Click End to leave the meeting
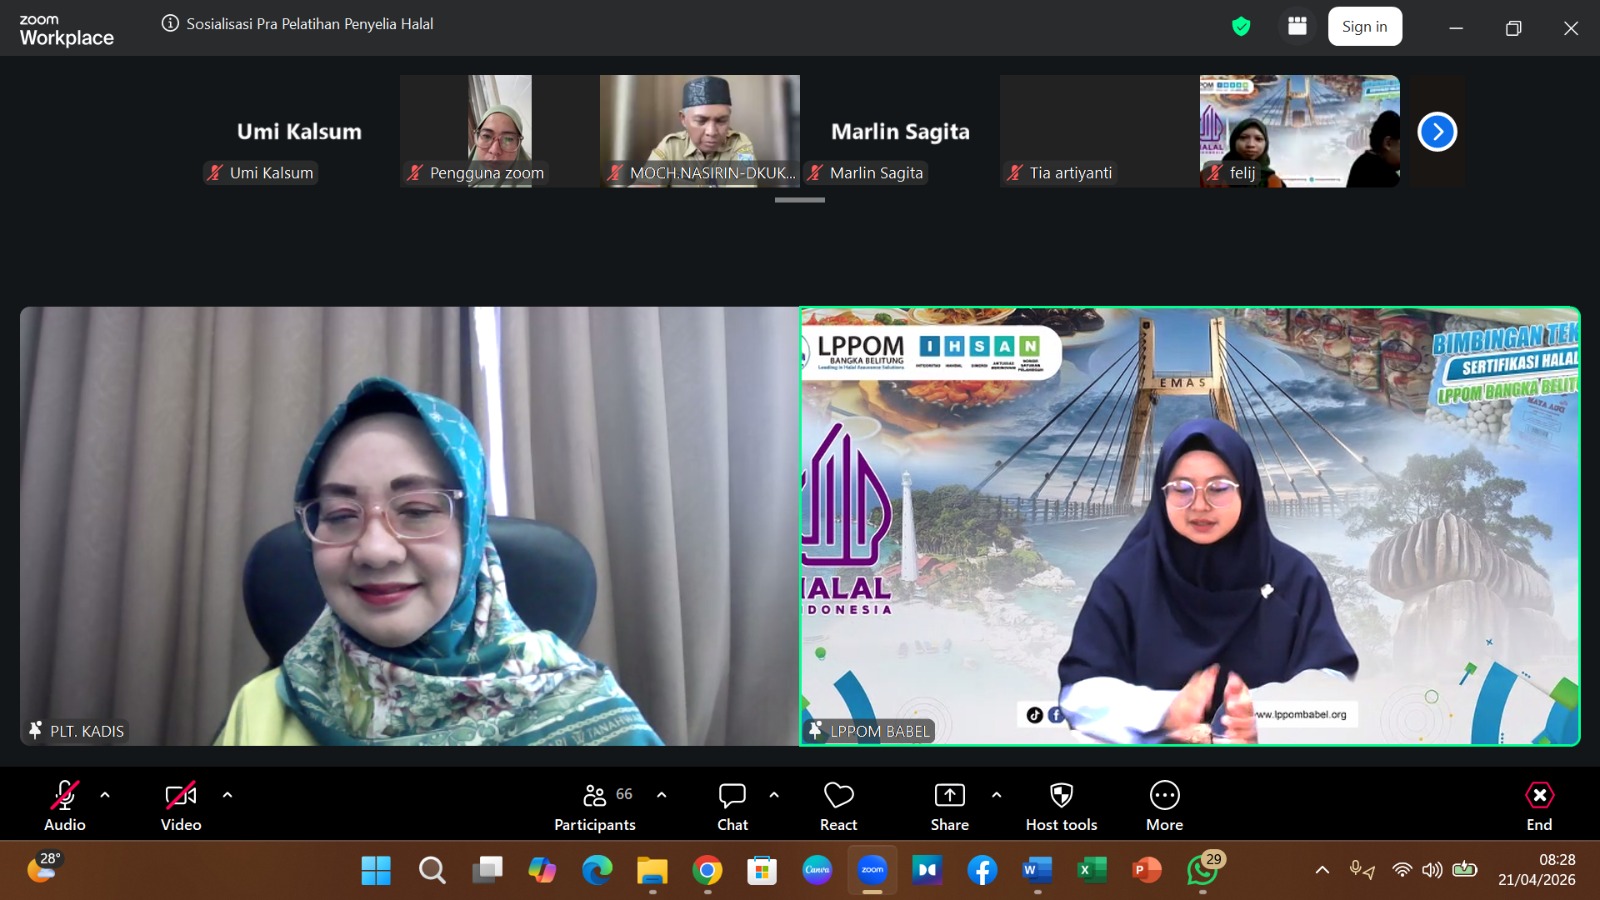The width and height of the screenshot is (1600, 900). [1539, 805]
